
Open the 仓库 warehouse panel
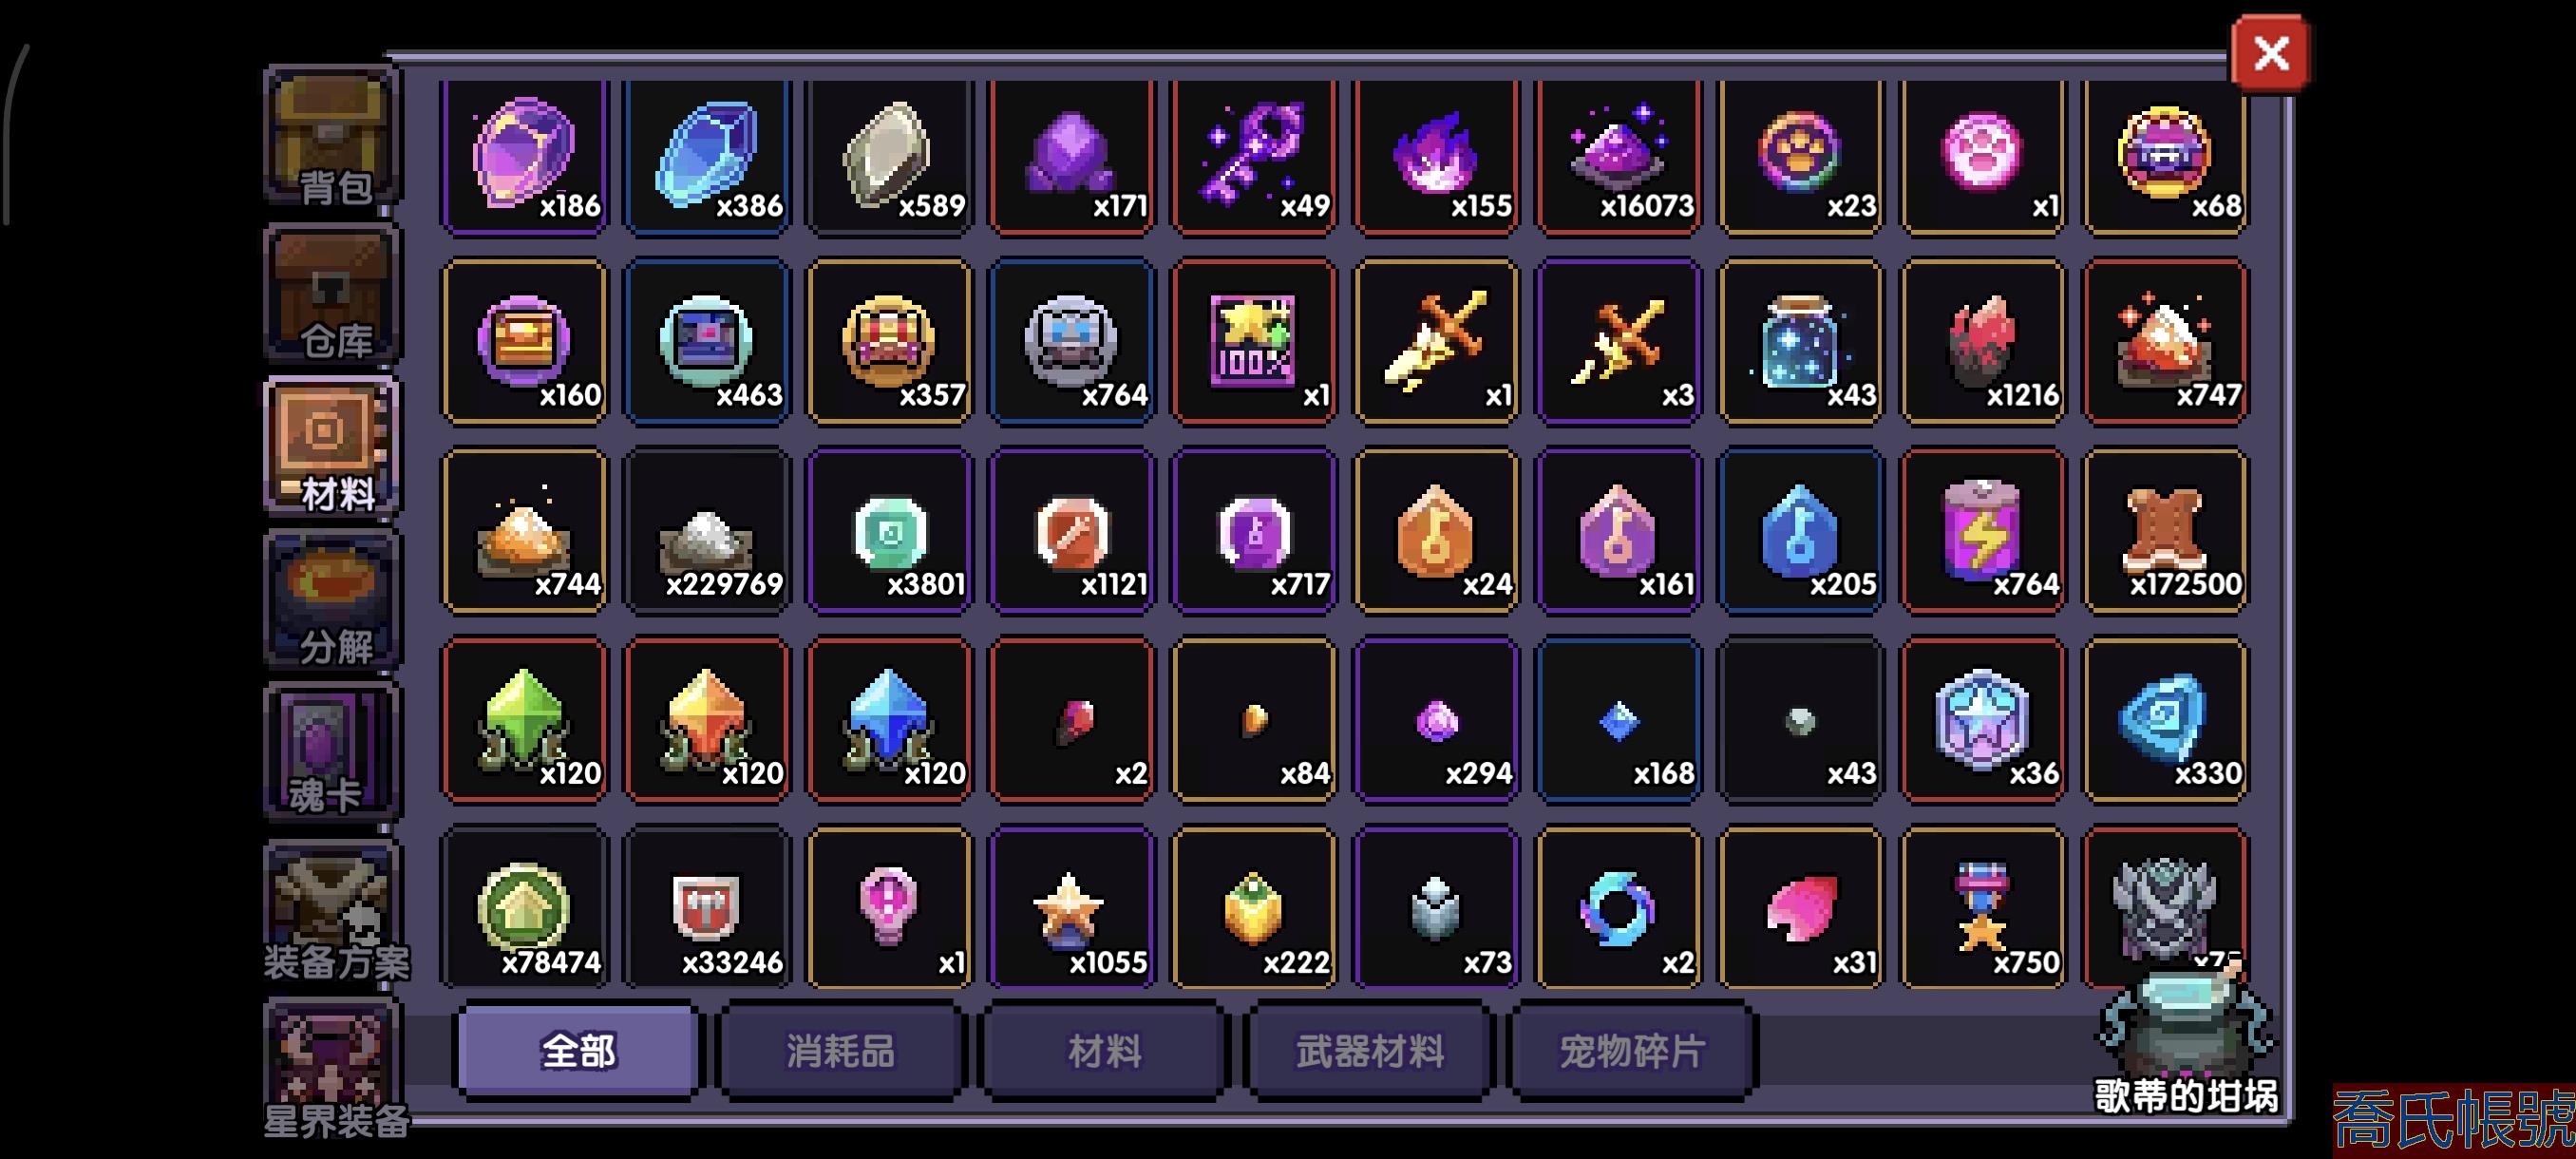(x=332, y=294)
